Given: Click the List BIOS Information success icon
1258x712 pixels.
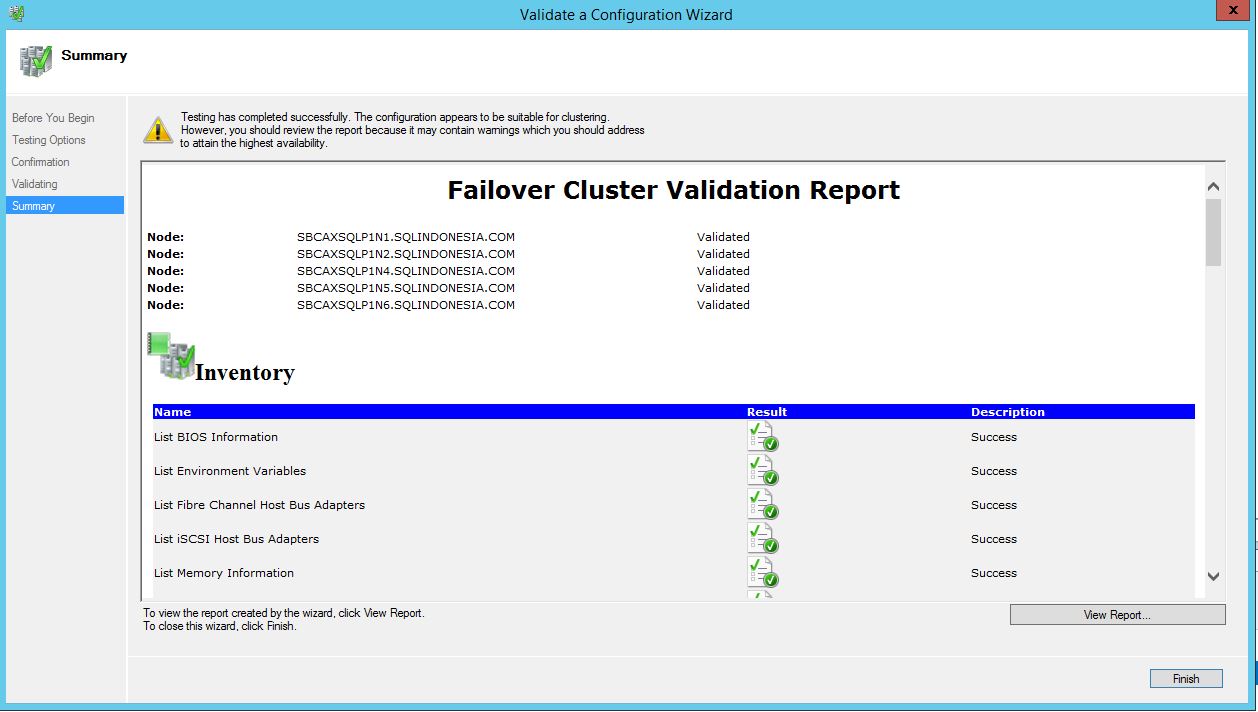Looking at the screenshot, I should [762, 437].
